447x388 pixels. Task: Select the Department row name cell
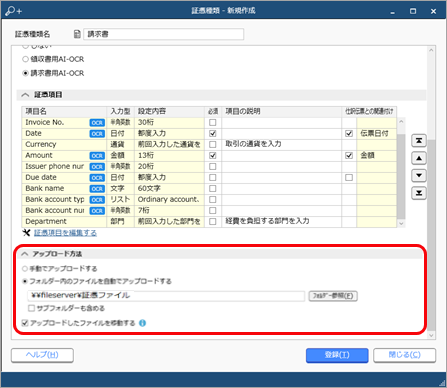[x=64, y=221]
